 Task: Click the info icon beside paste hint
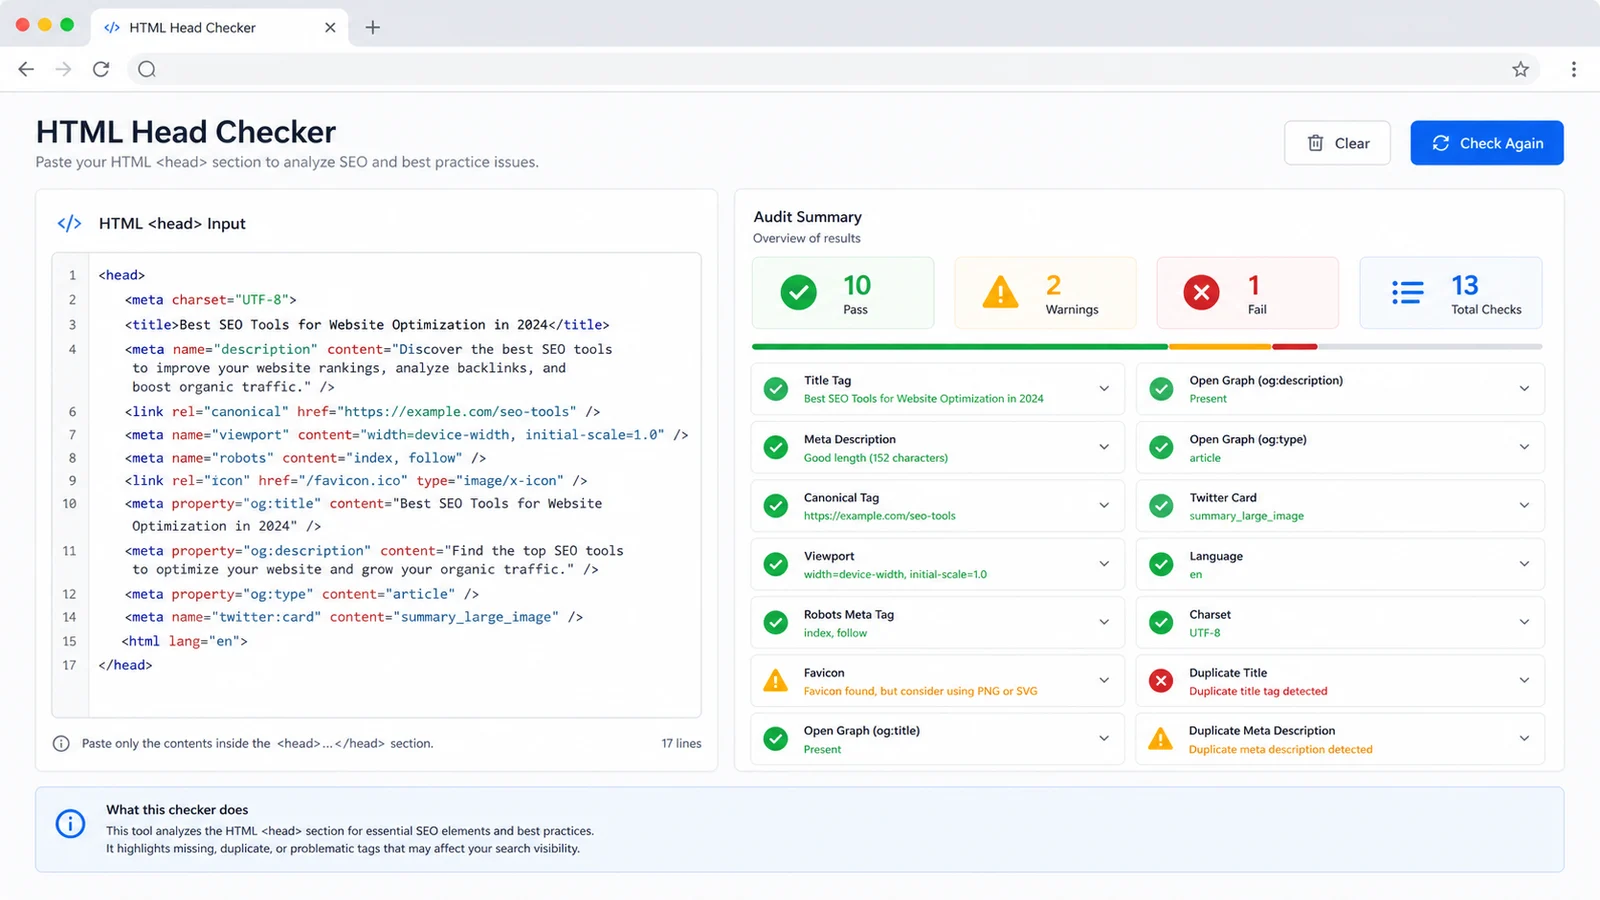pos(61,743)
